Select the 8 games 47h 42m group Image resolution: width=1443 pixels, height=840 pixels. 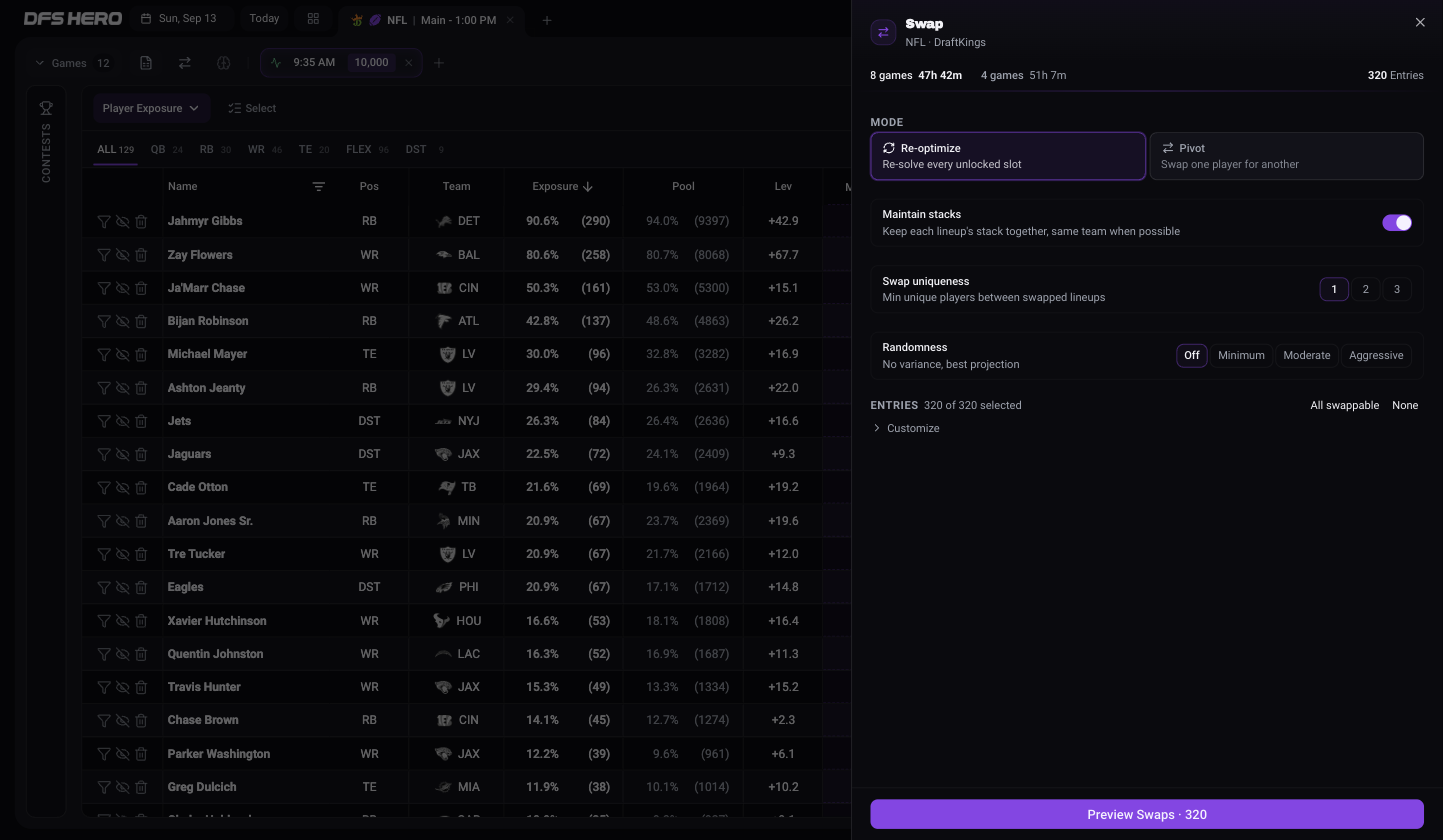916,75
